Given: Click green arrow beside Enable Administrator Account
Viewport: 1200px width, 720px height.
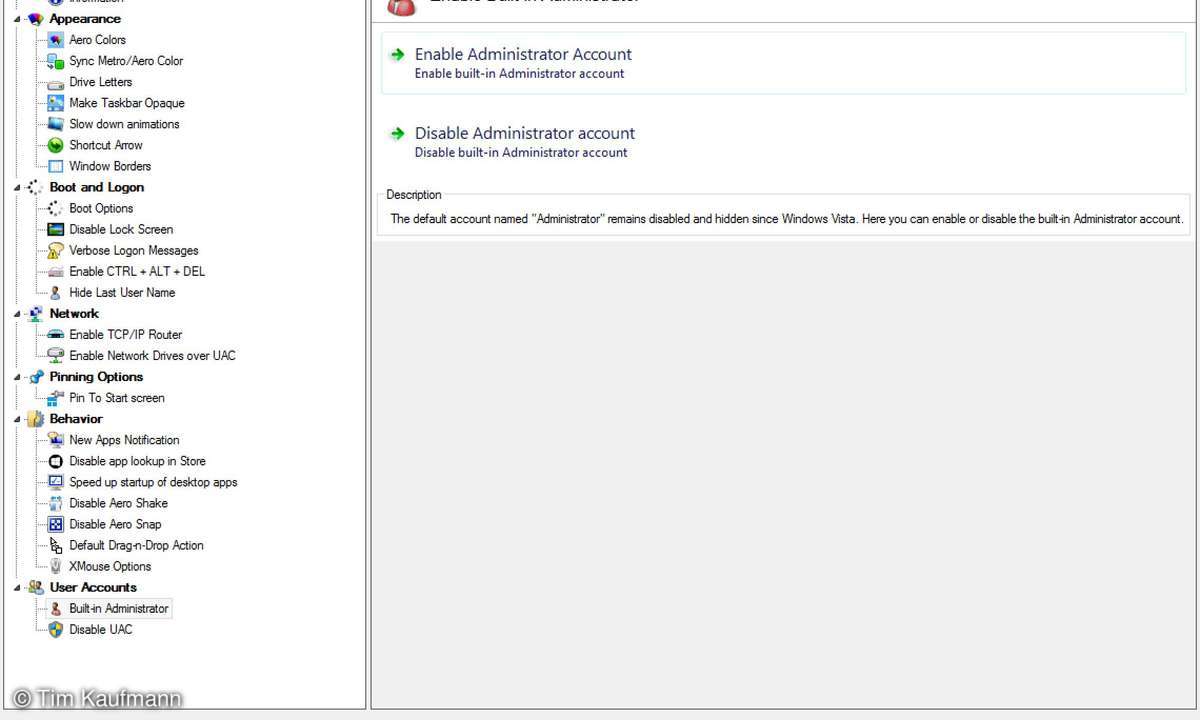Looking at the screenshot, I should coord(397,55).
